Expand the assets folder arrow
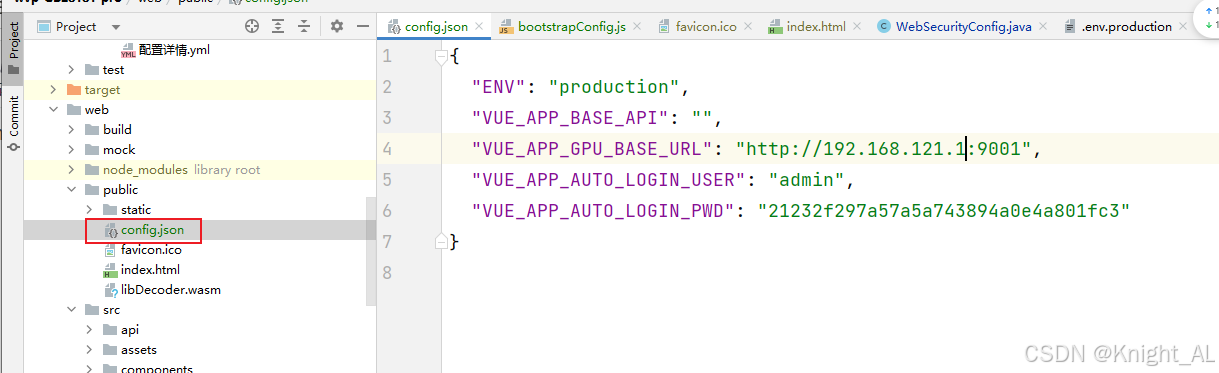The height and width of the screenshot is (373, 1219). (x=90, y=349)
